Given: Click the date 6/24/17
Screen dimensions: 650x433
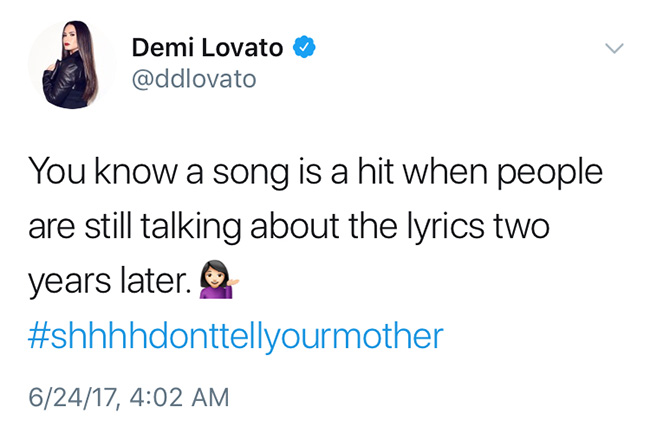Looking at the screenshot, I should 71,398.
